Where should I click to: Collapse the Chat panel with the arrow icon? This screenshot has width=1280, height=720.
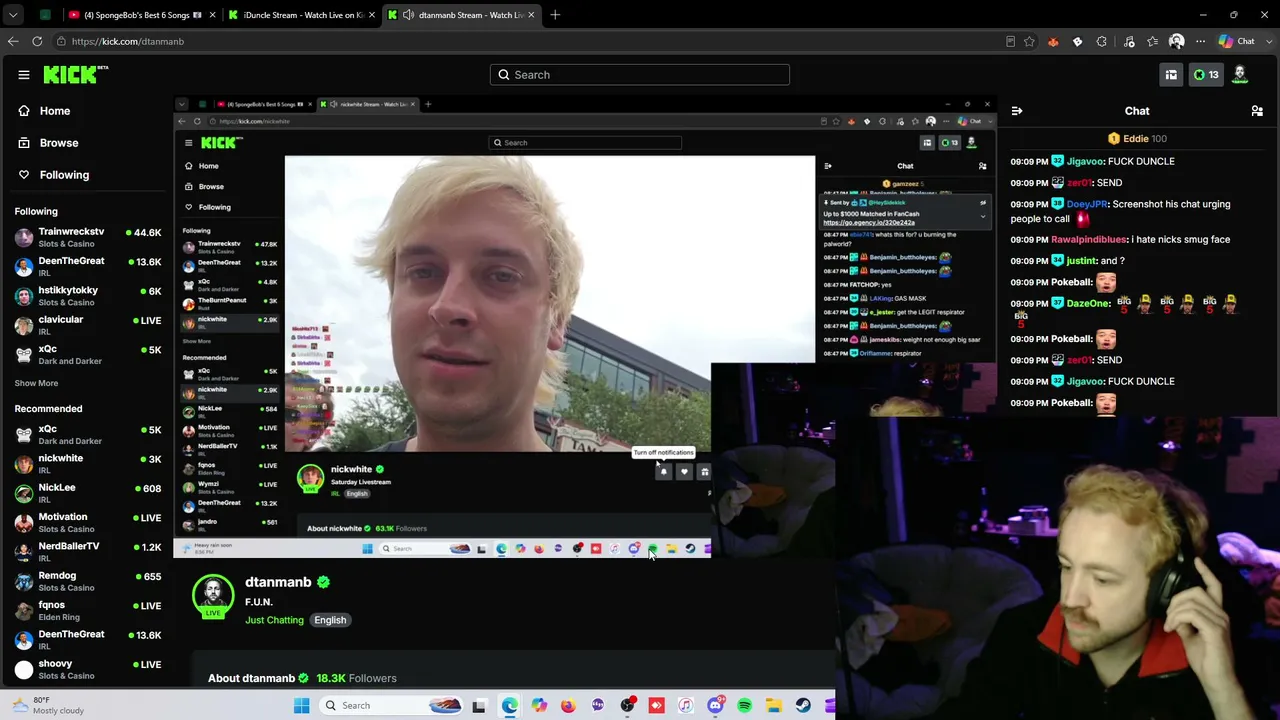pyautogui.click(x=1016, y=111)
